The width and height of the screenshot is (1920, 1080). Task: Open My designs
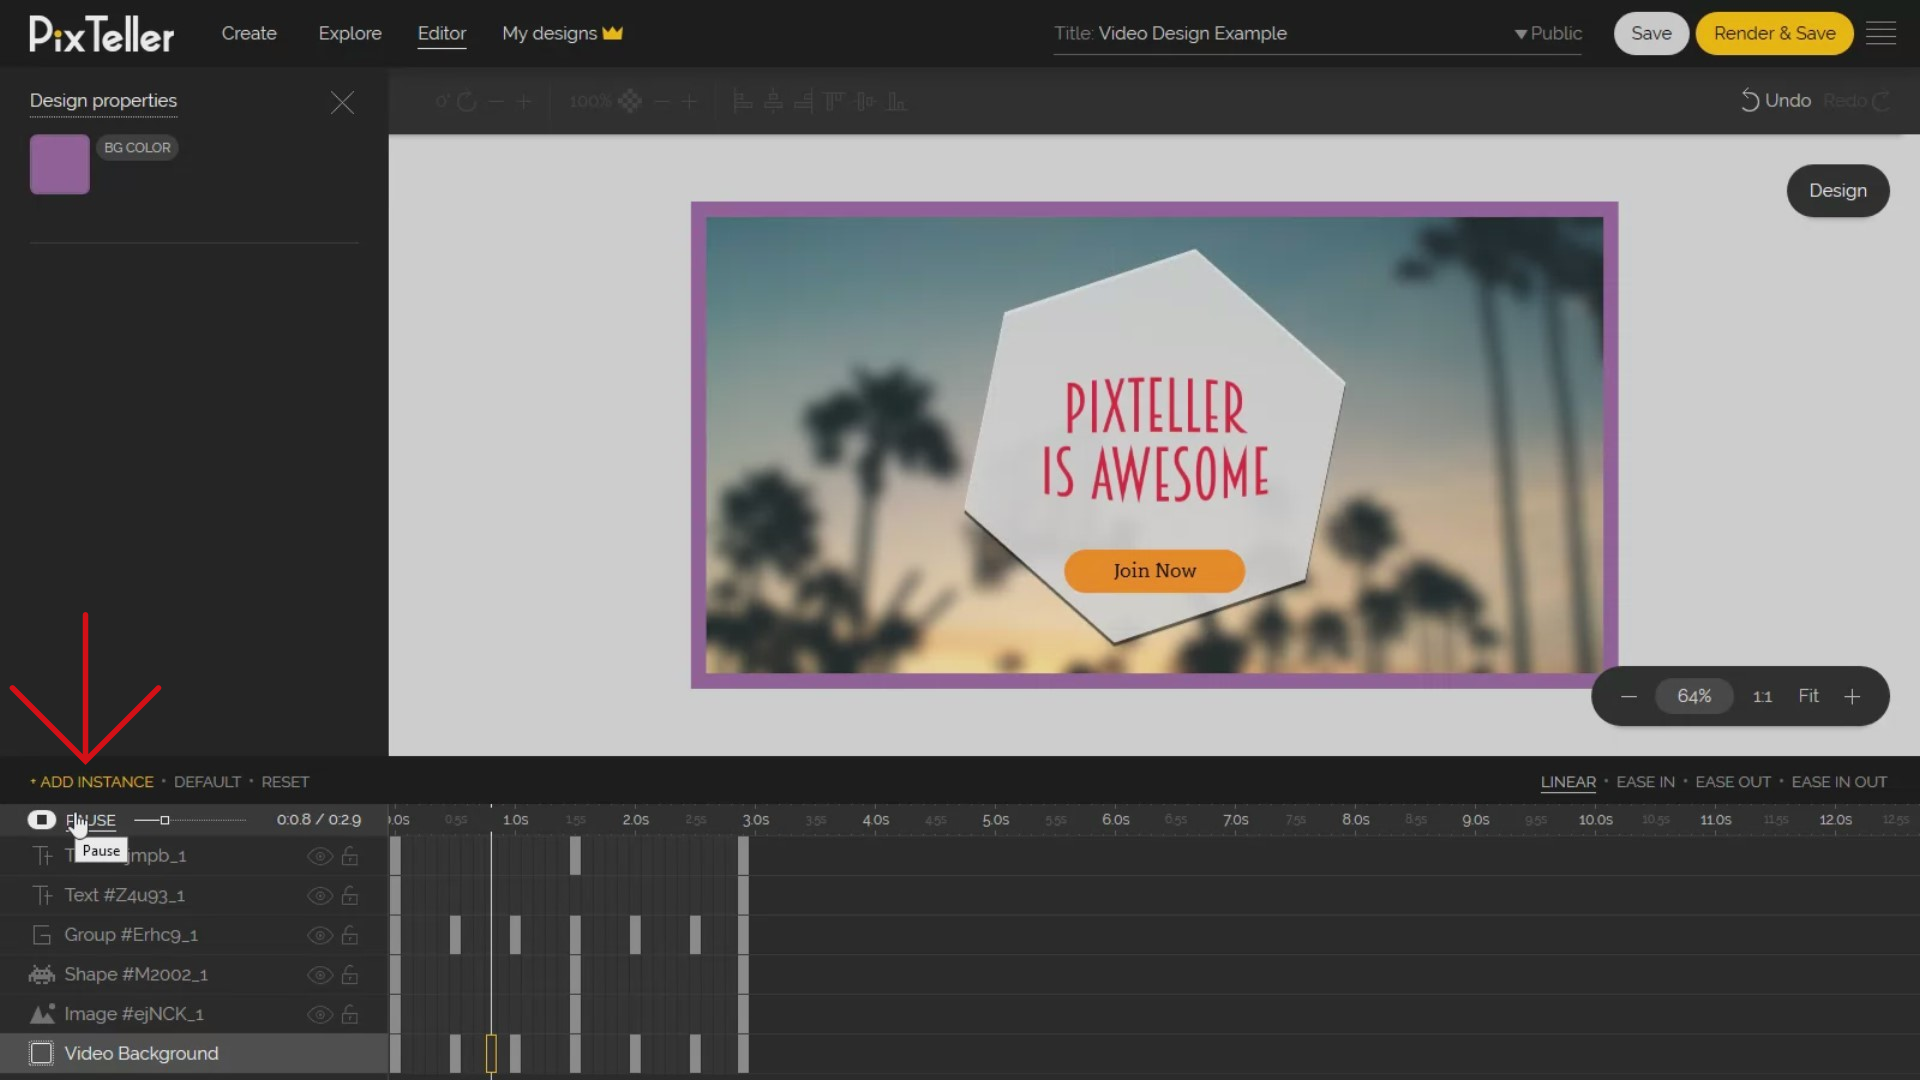(x=549, y=33)
